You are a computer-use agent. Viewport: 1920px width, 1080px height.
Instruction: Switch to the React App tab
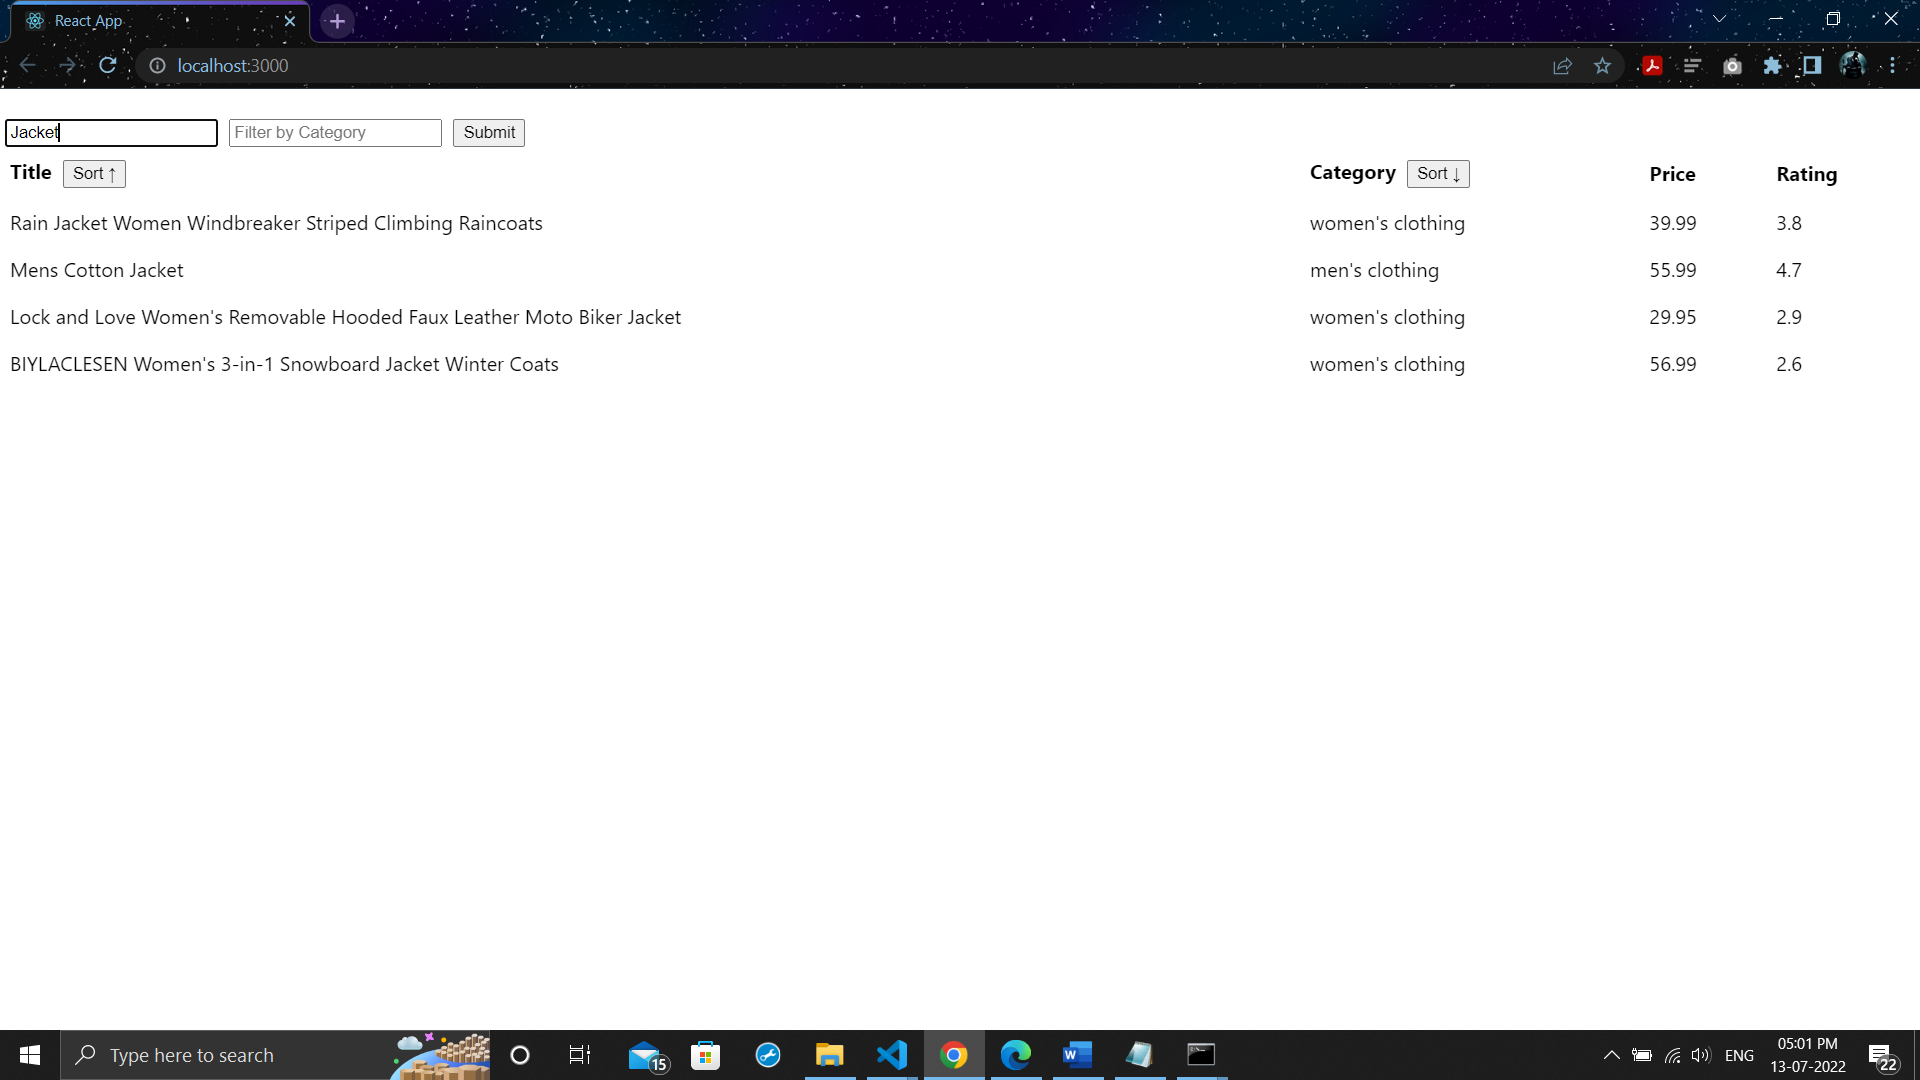tap(160, 21)
